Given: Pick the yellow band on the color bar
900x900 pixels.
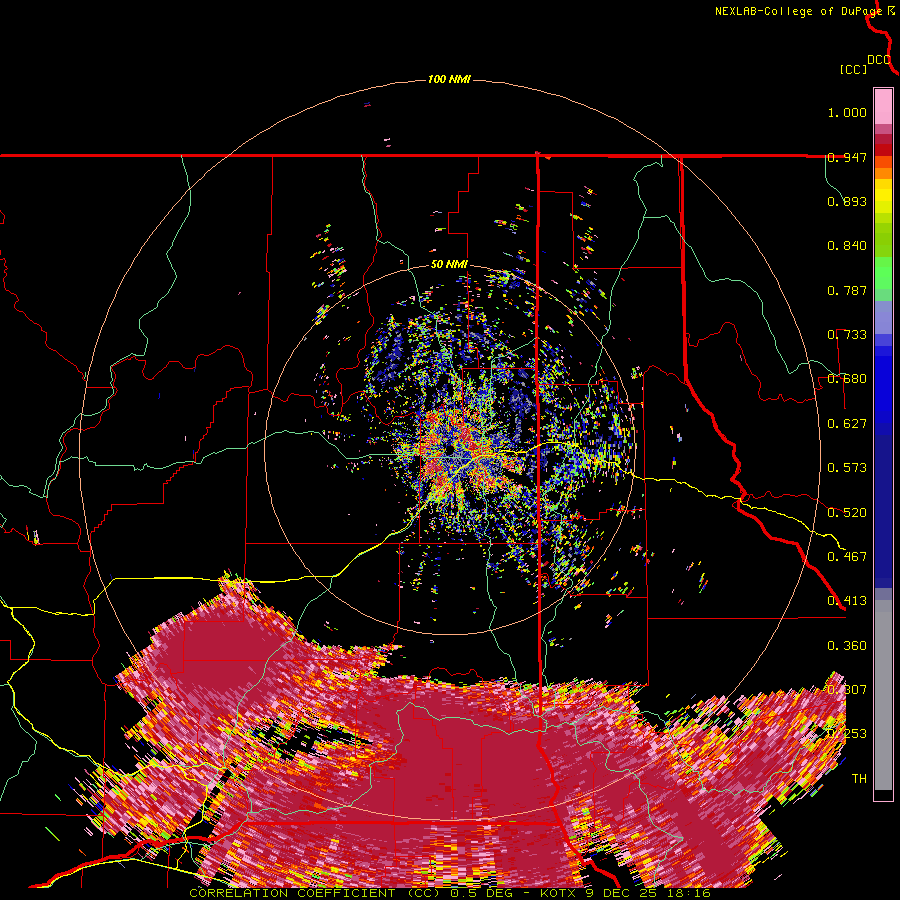Looking at the screenshot, I should coord(883,198).
